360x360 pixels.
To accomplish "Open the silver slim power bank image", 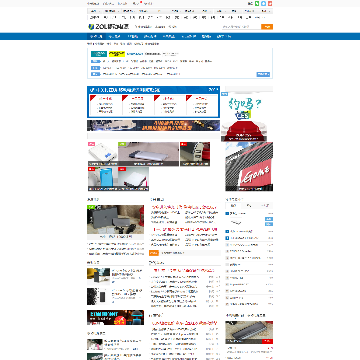I will click(149, 154).
